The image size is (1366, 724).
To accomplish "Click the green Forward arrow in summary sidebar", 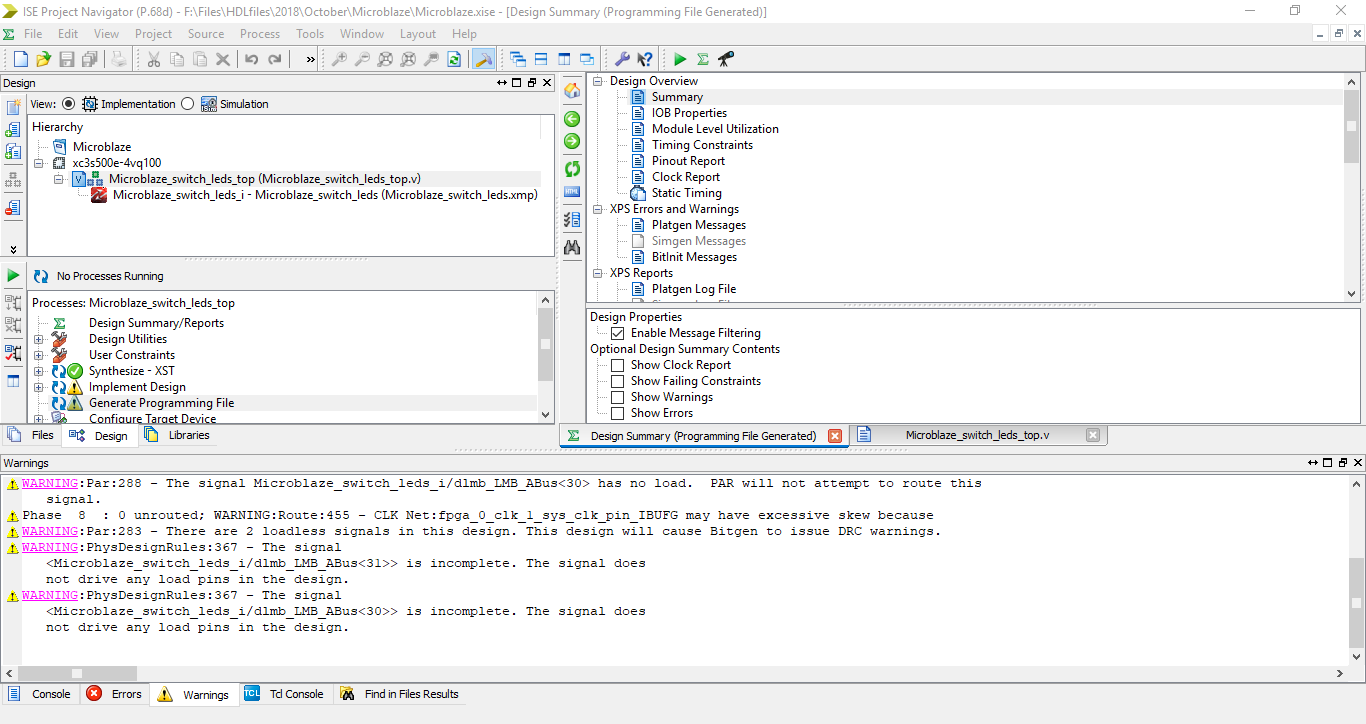I will pos(572,141).
